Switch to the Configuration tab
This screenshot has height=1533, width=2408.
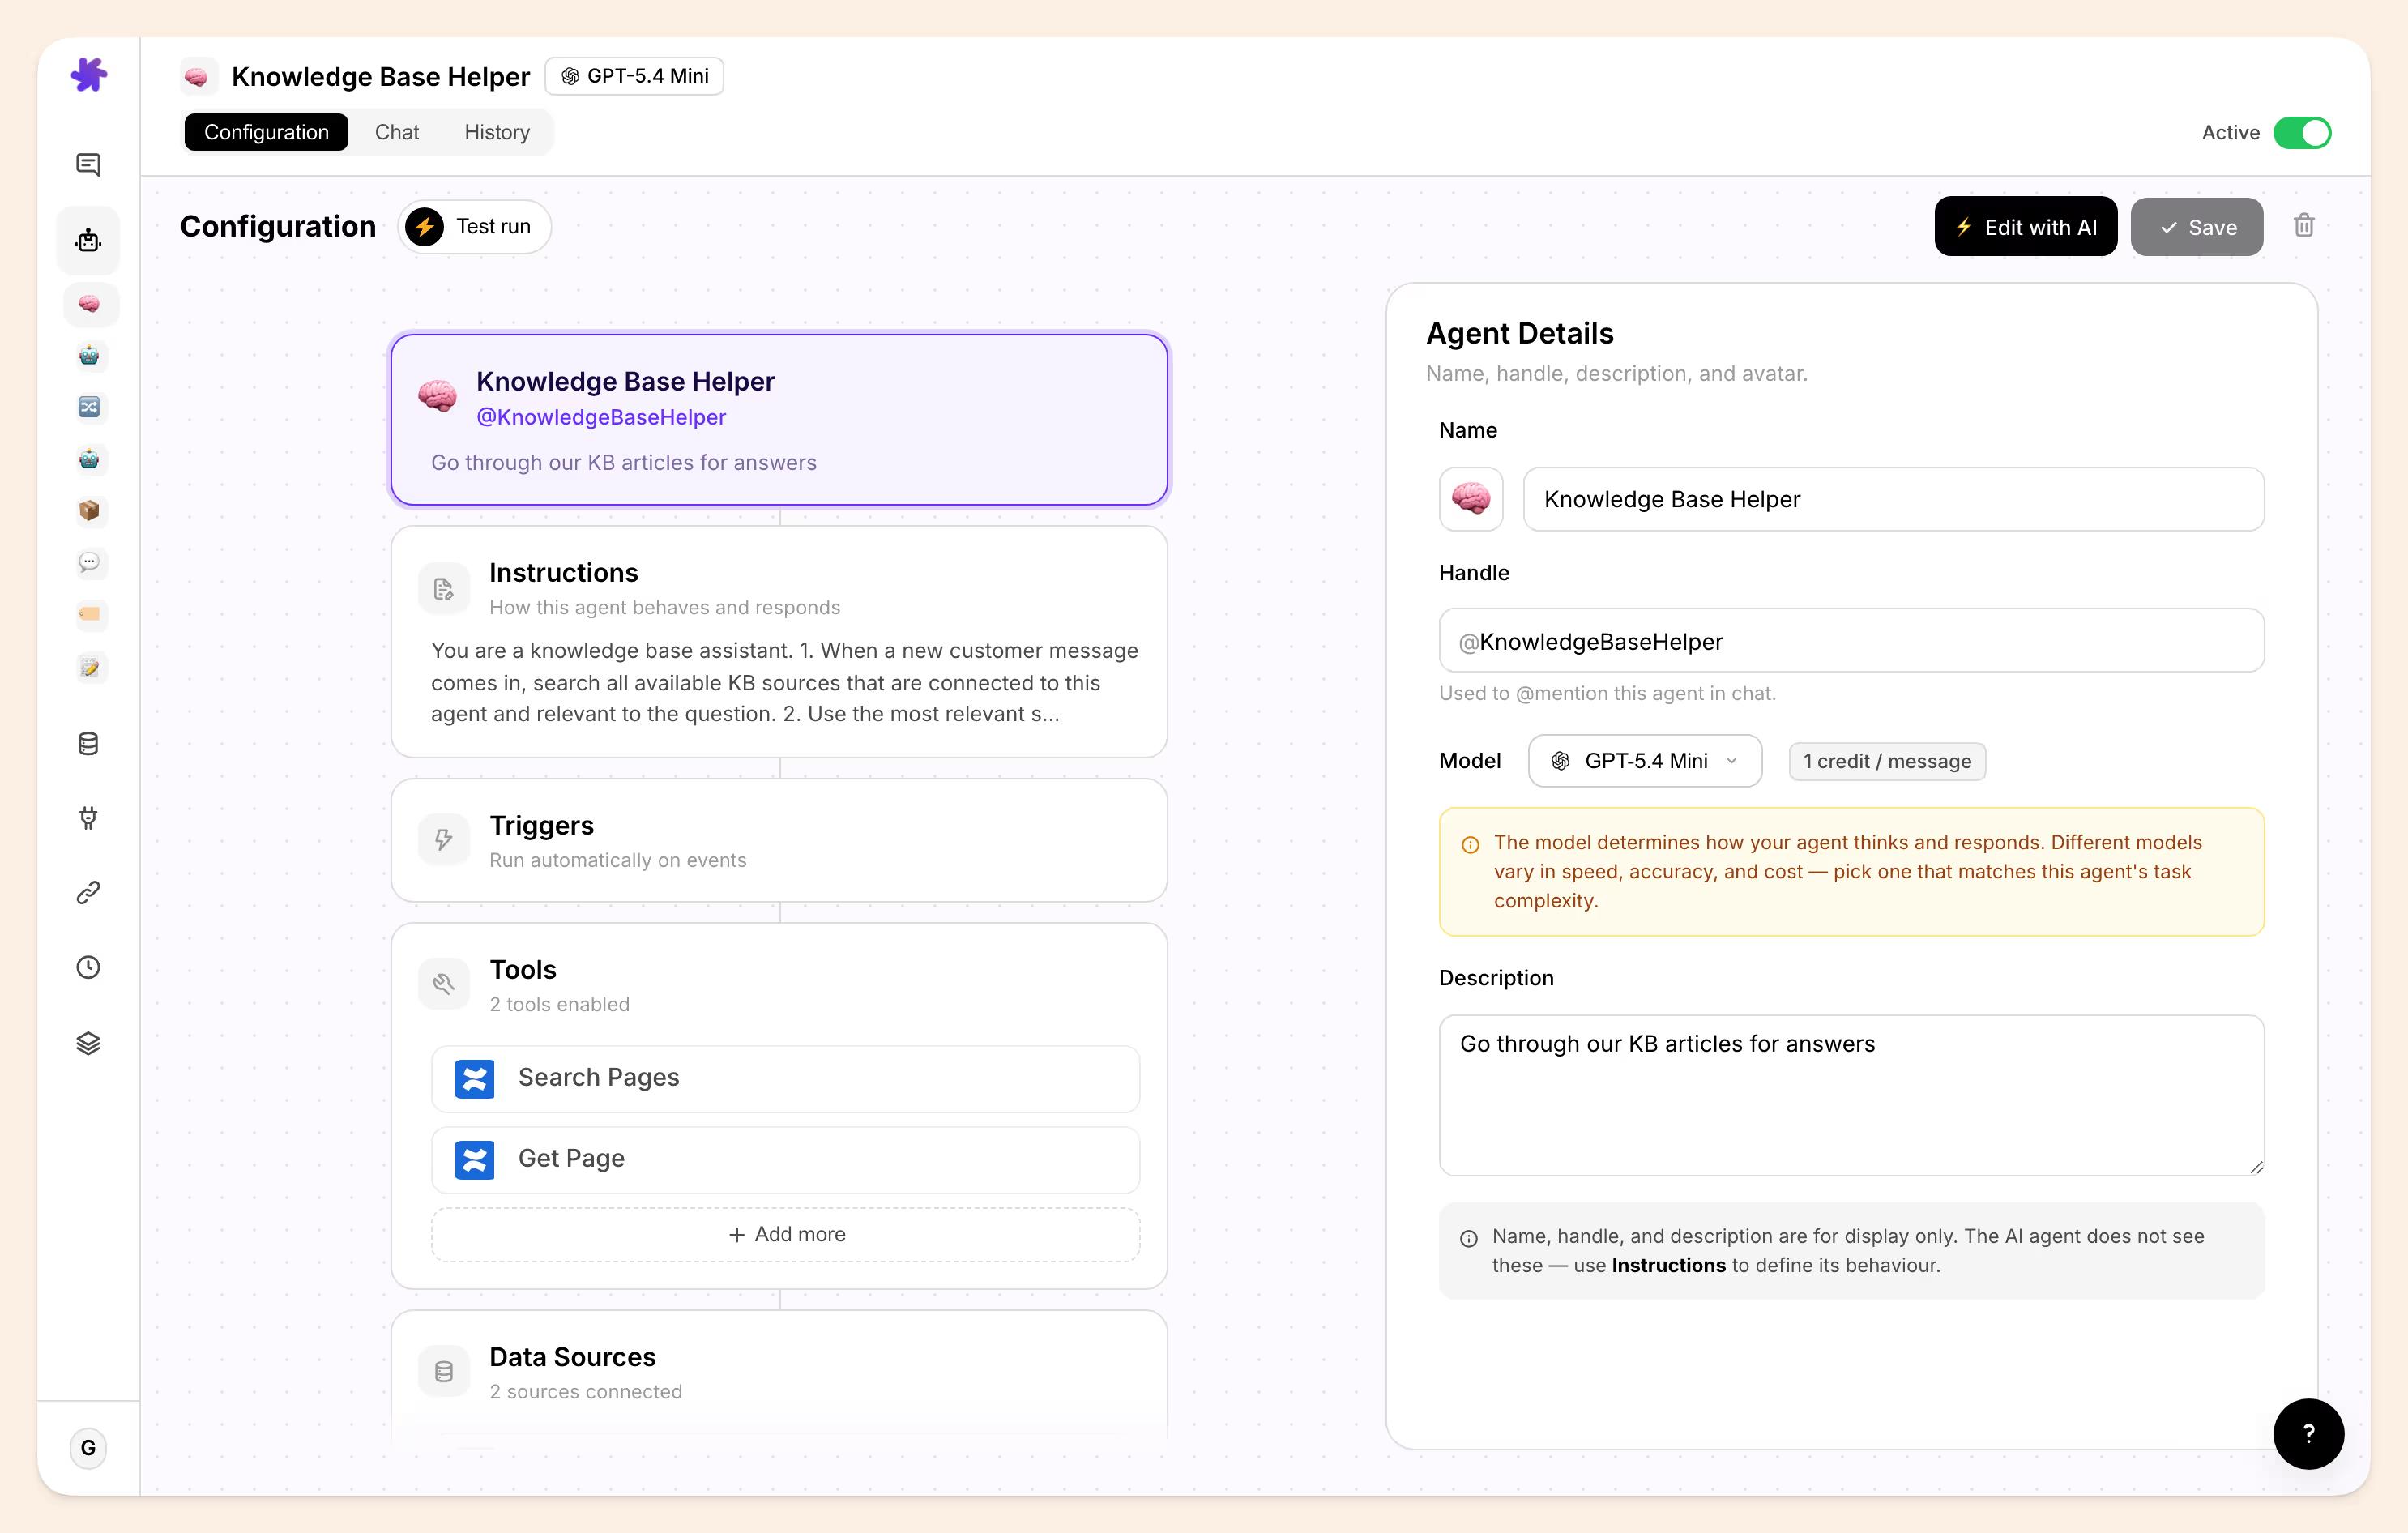coord(266,132)
